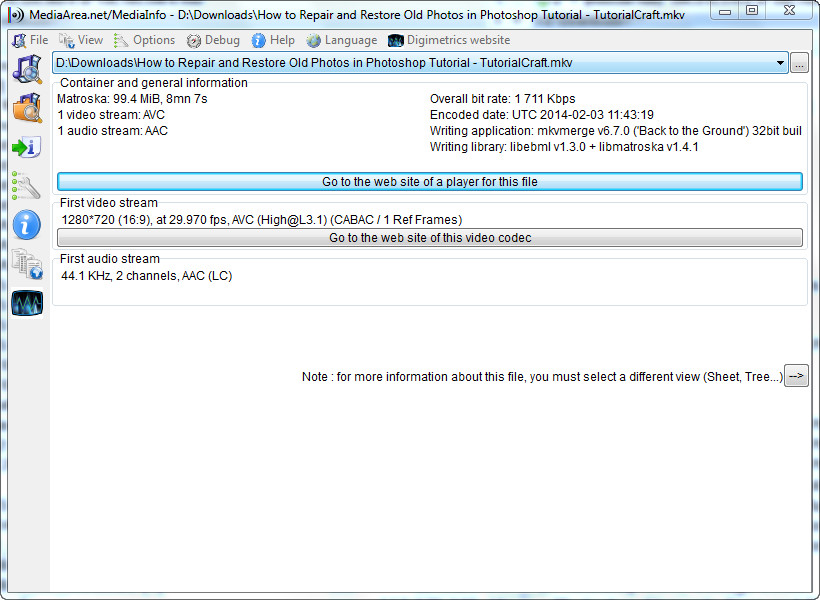The image size is (820, 600).
Task: Expand the file path dropdown arrow
Action: (x=780, y=63)
